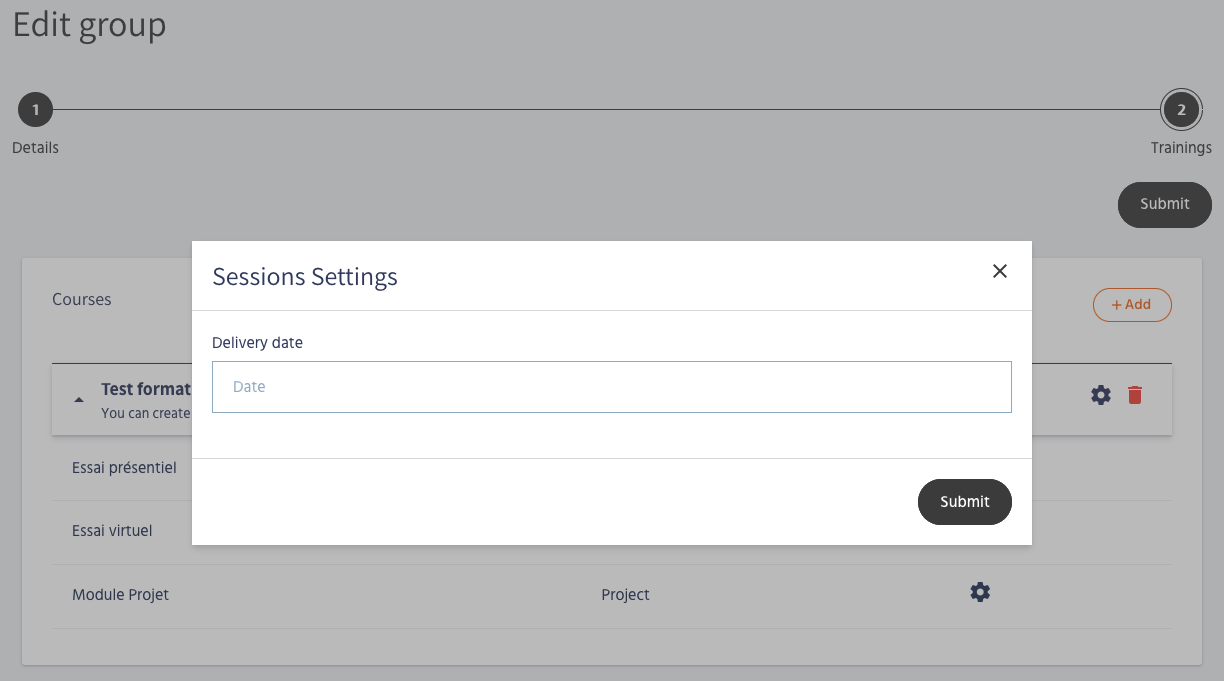
Task: Select the Essai virtuel session row
Action: coord(112,531)
